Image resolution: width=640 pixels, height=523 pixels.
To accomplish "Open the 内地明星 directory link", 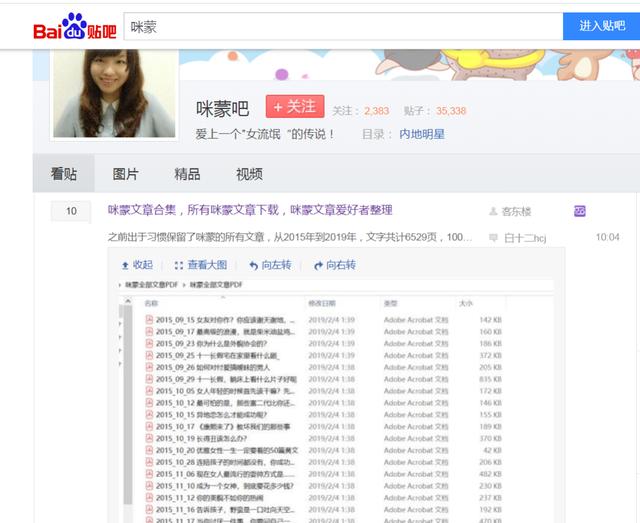I will click(422, 134).
